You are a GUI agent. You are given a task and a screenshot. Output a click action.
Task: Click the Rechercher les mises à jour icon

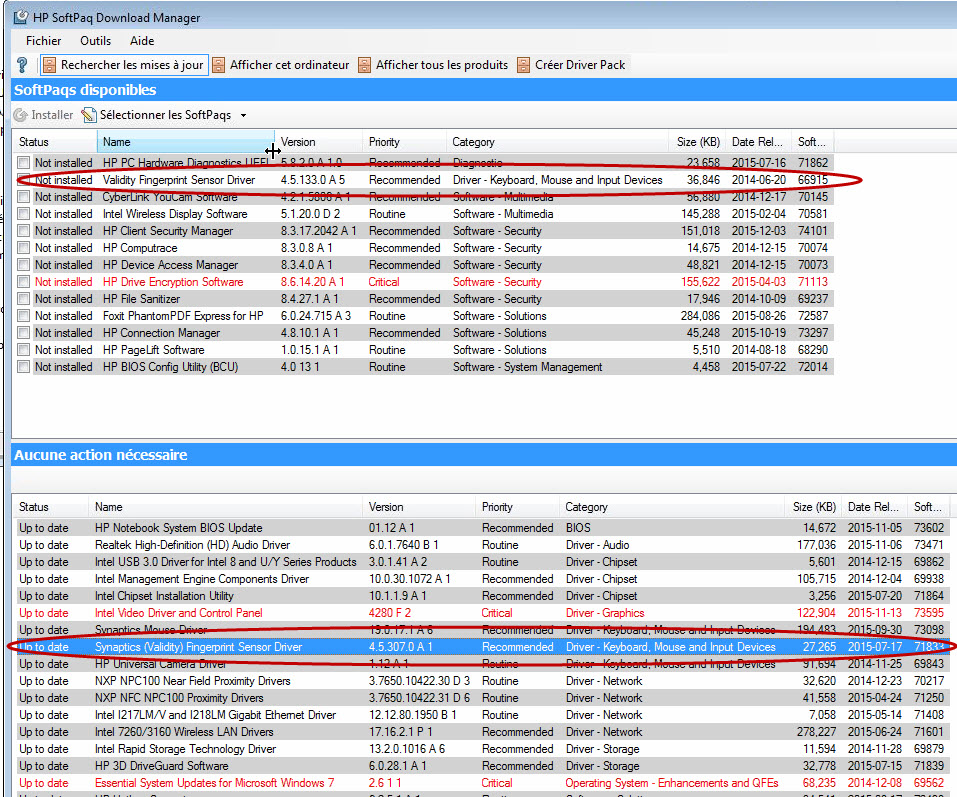pos(49,65)
